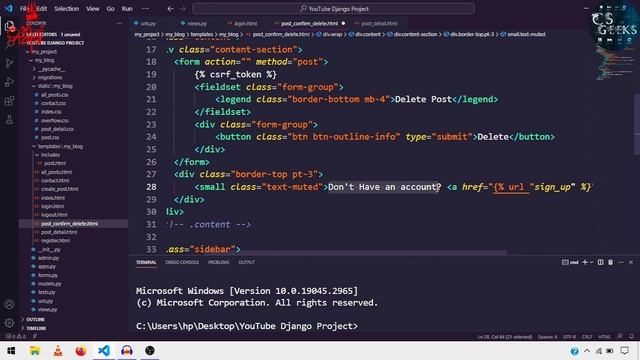Switch to the Output panel tab

[x=247, y=262]
